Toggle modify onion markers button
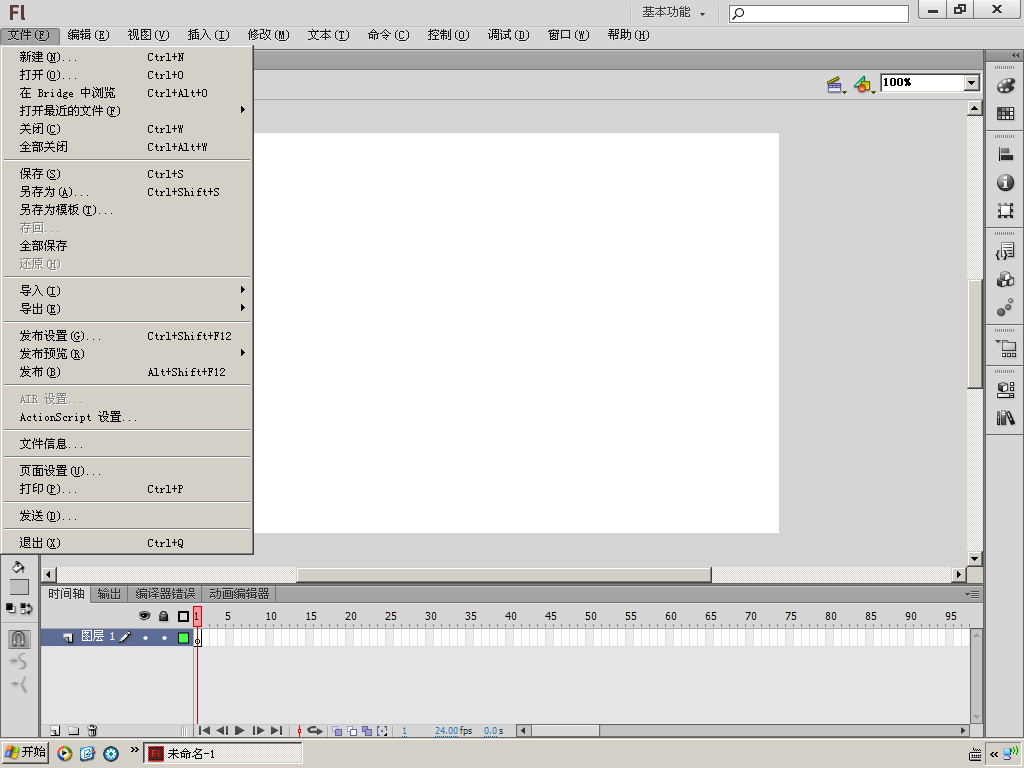The height and width of the screenshot is (768, 1024). (383, 731)
